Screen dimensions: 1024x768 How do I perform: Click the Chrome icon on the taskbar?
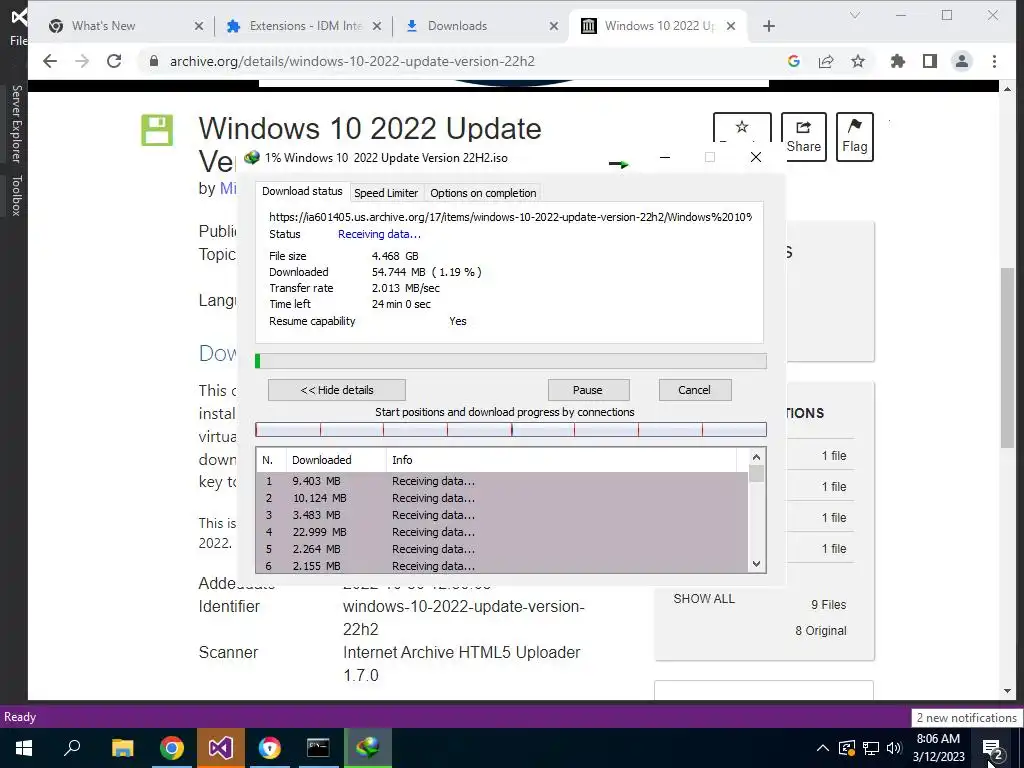(x=172, y=748)
